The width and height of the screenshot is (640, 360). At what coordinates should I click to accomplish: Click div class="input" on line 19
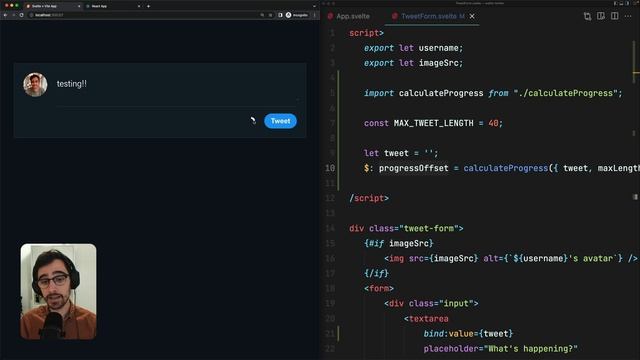(431, 304)
